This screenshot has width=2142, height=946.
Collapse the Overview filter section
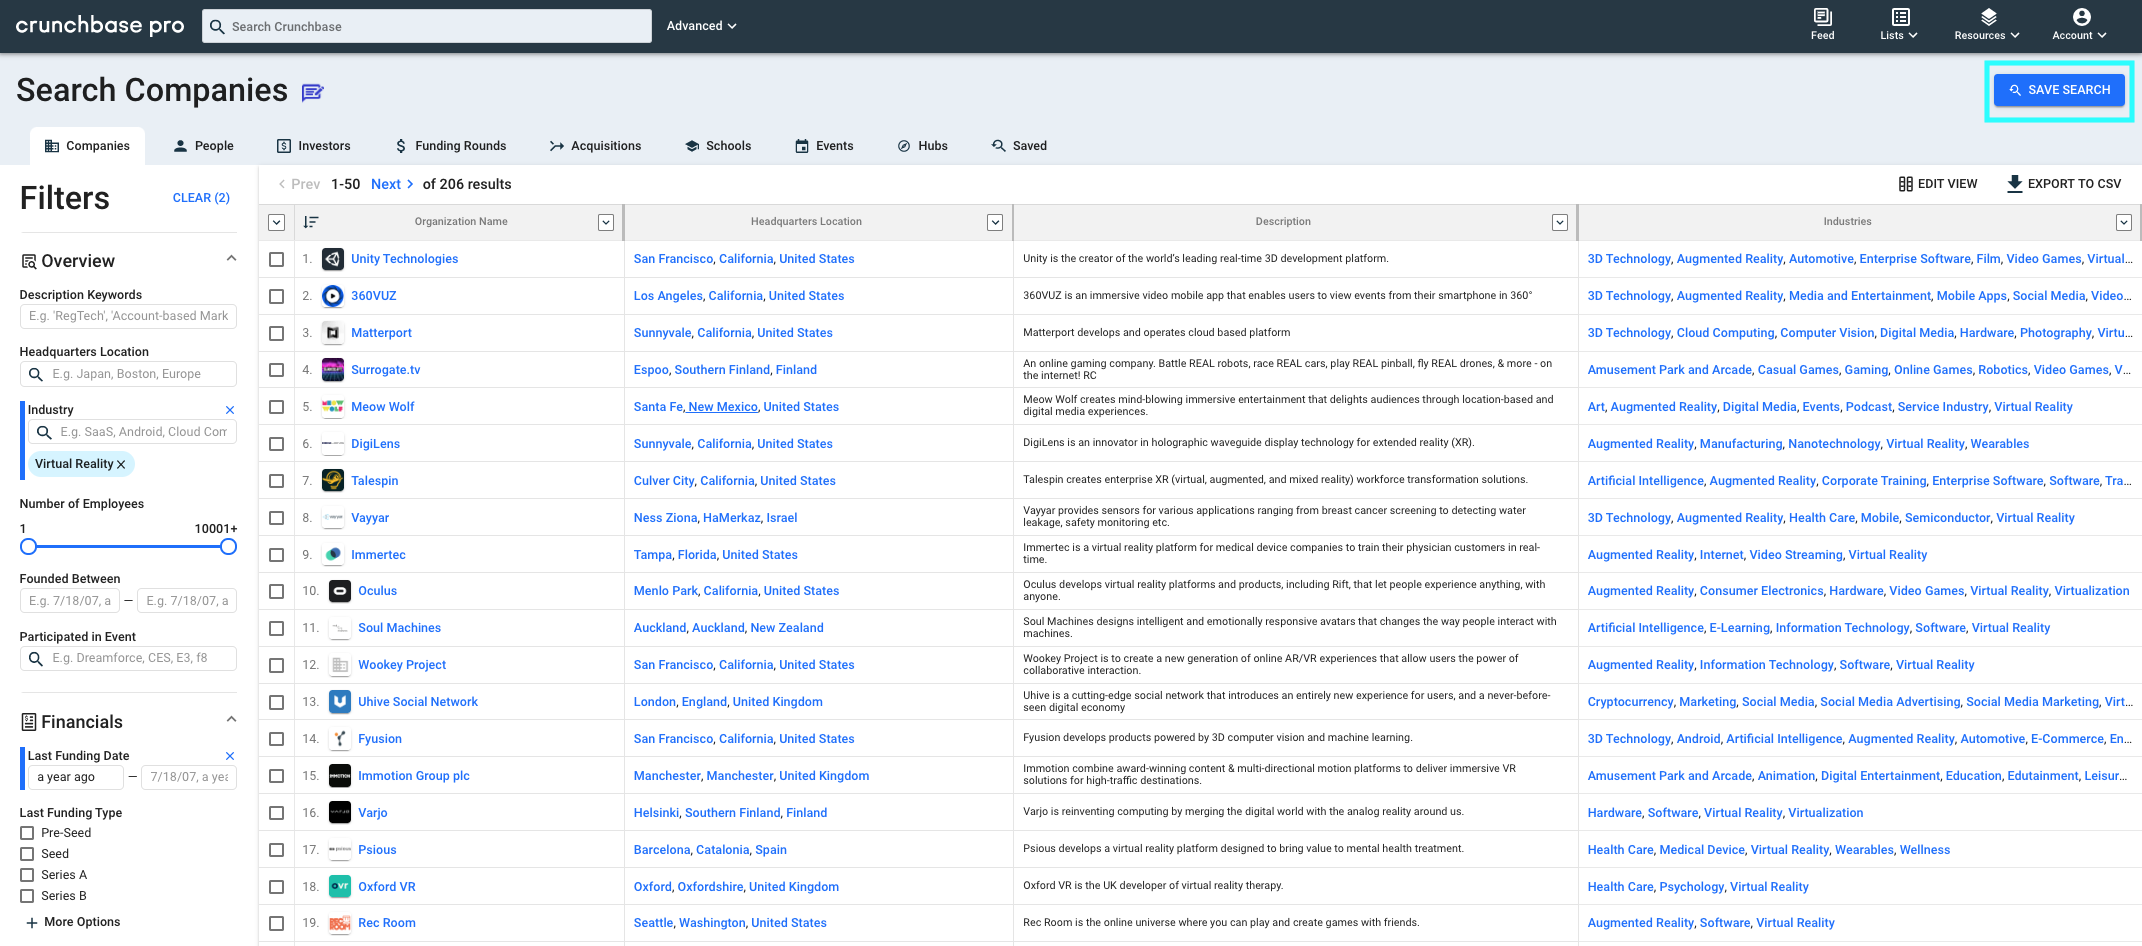[x=232, y=259]
